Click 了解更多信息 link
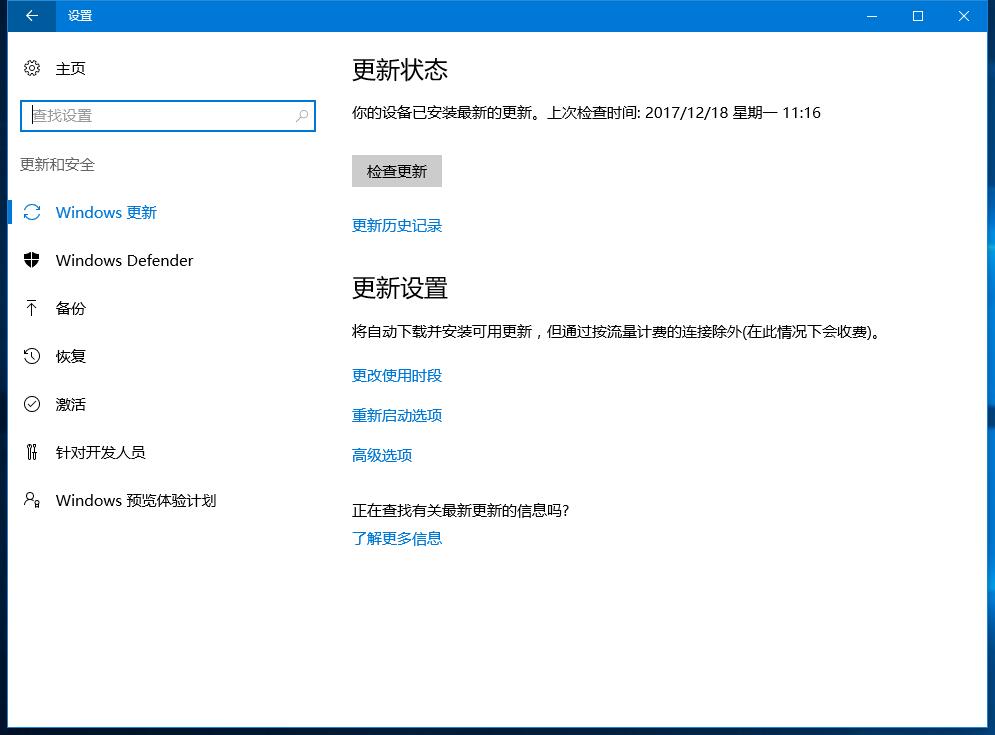The height and width of the screenshot is (735, 995). [397, 538]
